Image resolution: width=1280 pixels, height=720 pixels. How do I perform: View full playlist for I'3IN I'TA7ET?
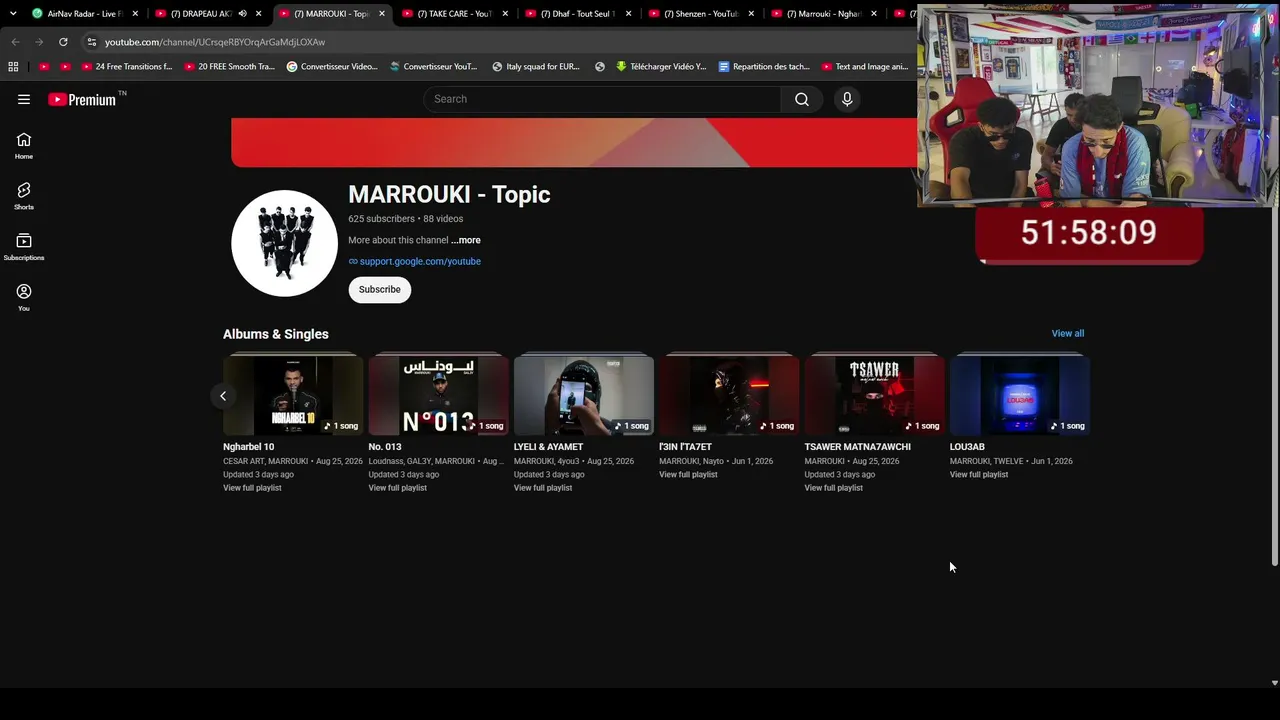coord(688,474)
